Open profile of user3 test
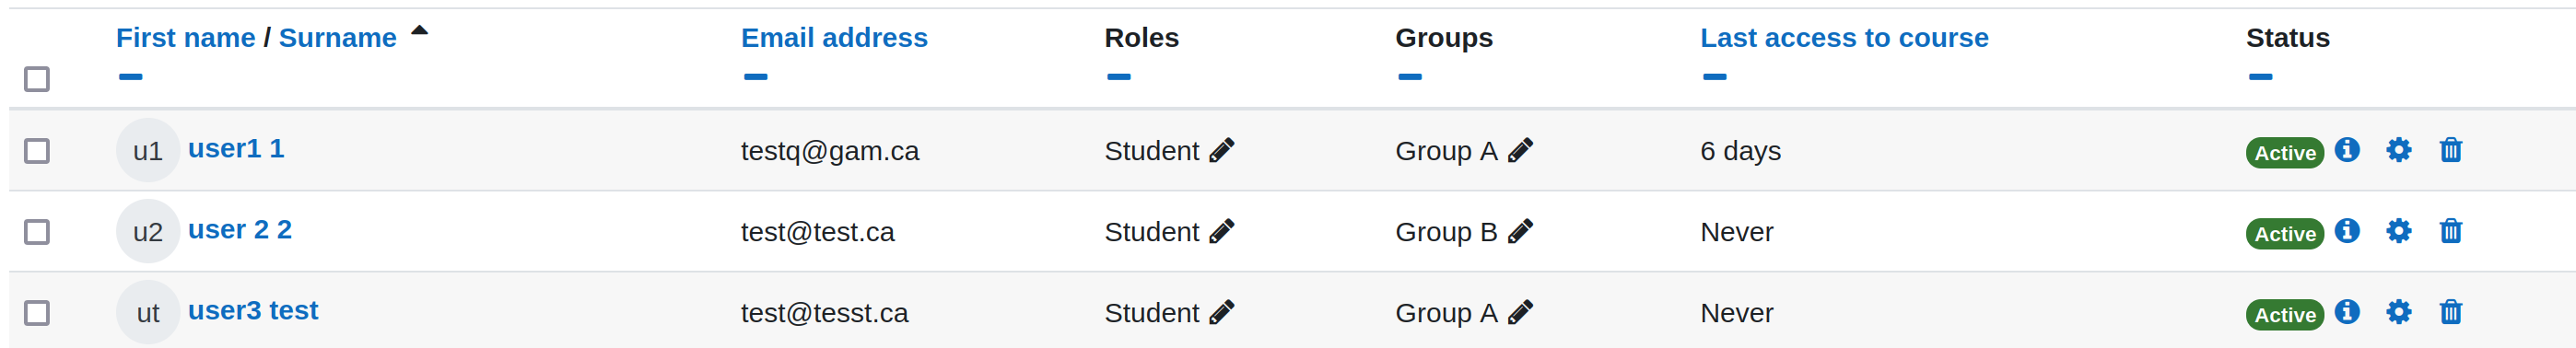This screenshot has width=2576, height=348. point(253,311)
